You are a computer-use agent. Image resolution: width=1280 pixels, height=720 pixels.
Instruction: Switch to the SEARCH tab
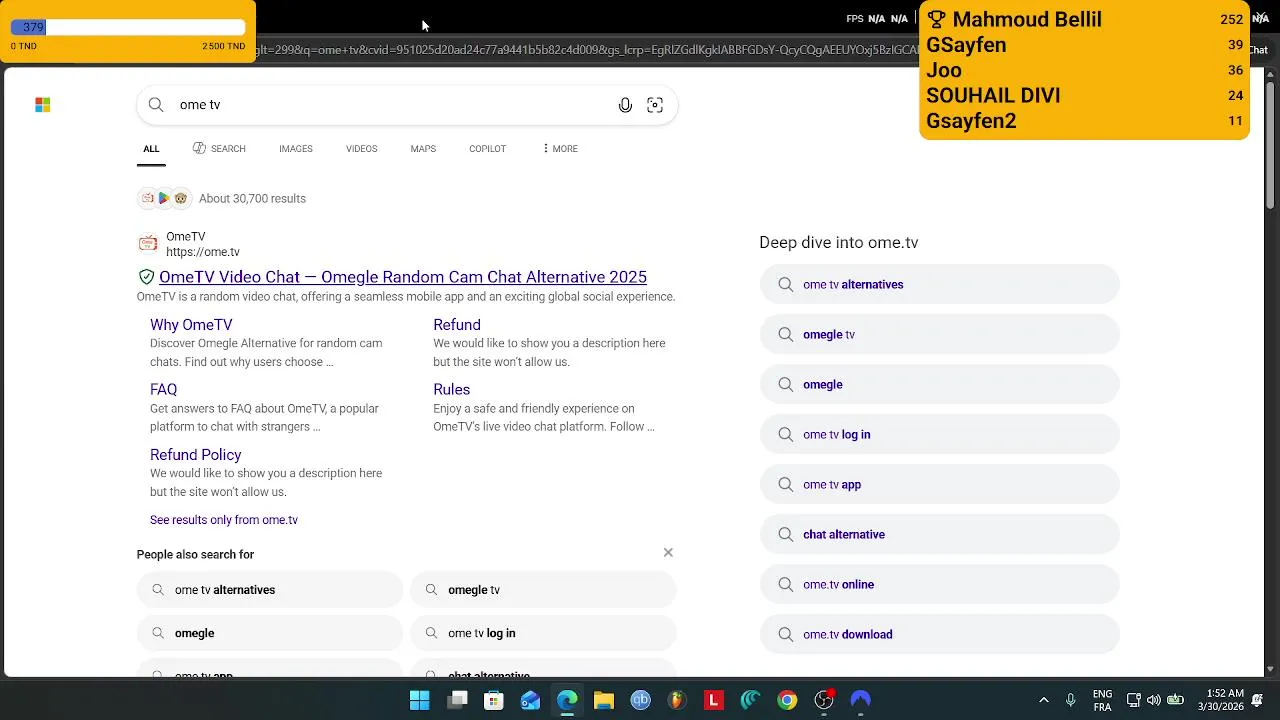[219, 149]
